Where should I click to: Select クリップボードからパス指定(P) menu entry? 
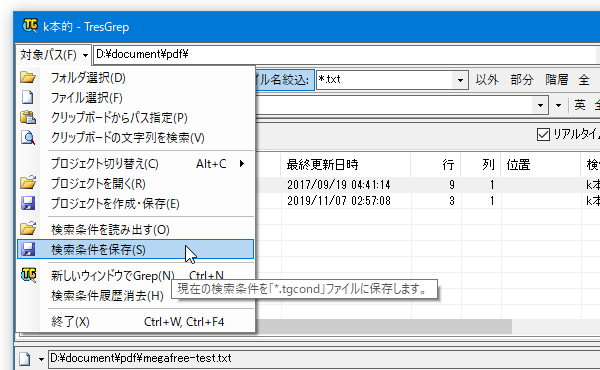coord(136,117)
